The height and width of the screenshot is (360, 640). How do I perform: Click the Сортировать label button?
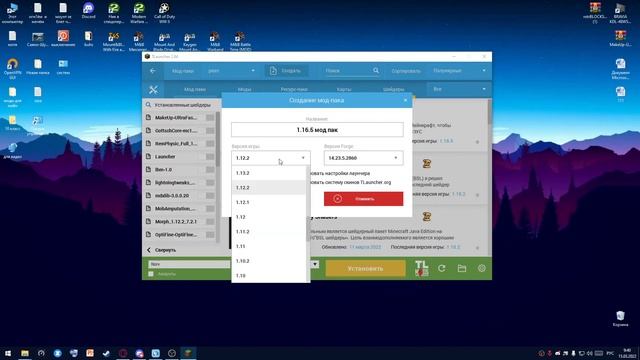point(406,71)
